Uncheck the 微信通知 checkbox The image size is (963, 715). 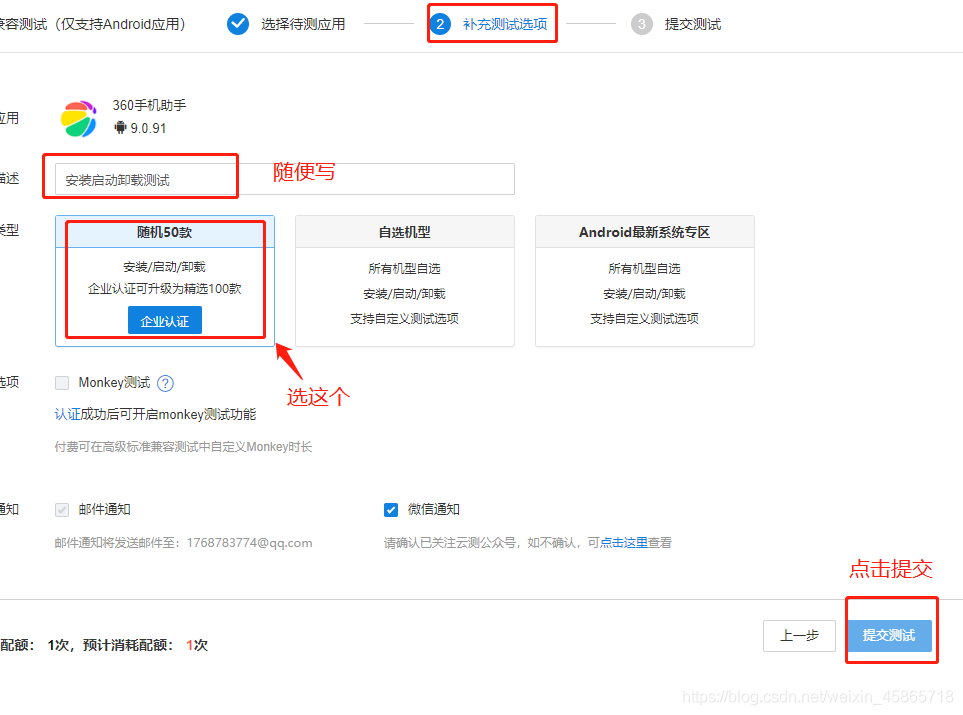point(391,510)
